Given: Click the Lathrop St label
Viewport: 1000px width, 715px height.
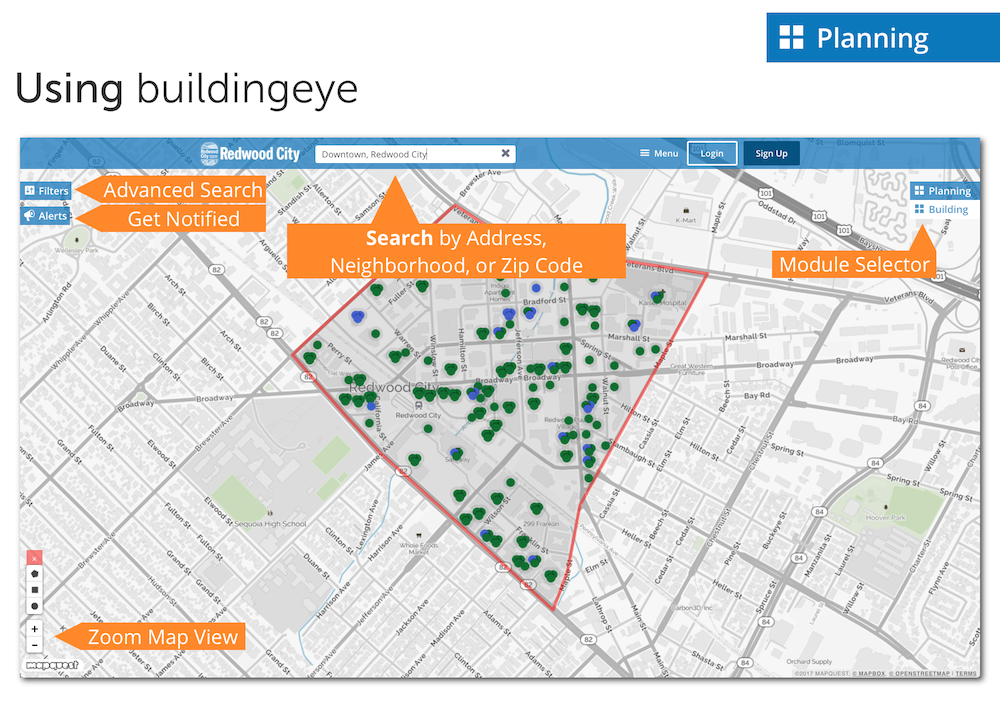Looking at the screenshot, I should (x=602, y=614).
